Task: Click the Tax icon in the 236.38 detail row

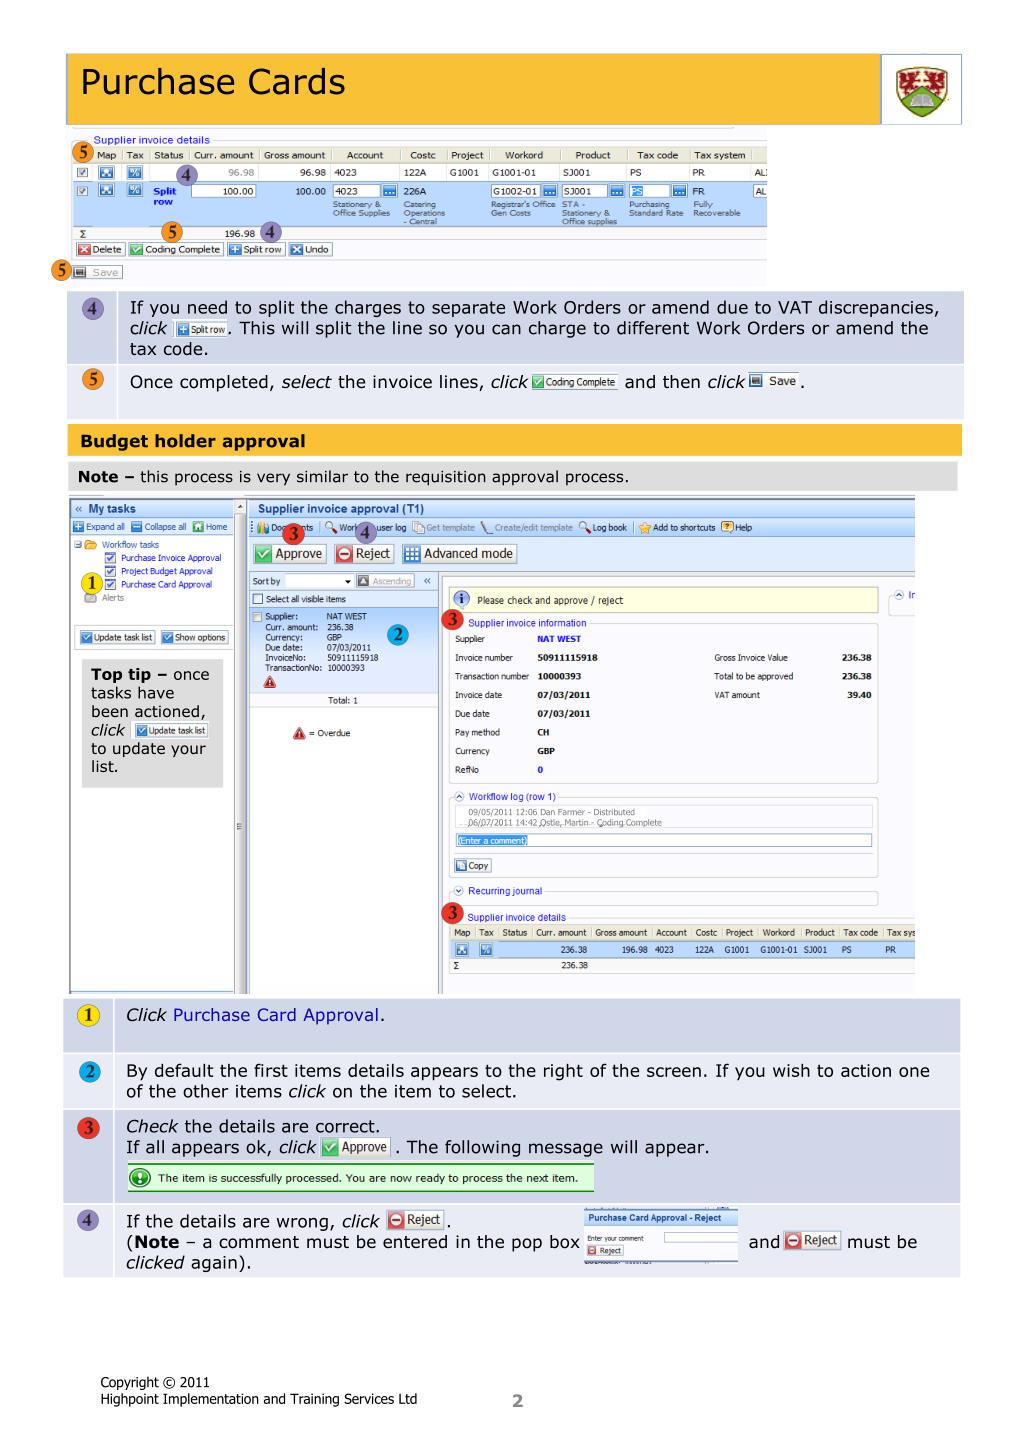Action: click(486, 950)
